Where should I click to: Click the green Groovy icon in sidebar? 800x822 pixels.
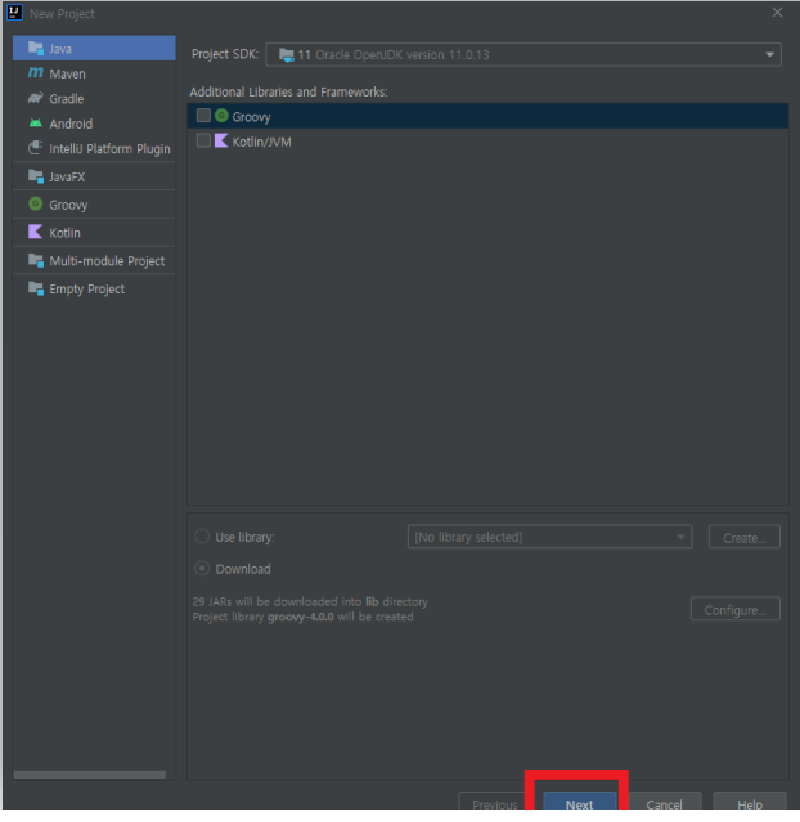pos(36,204)
